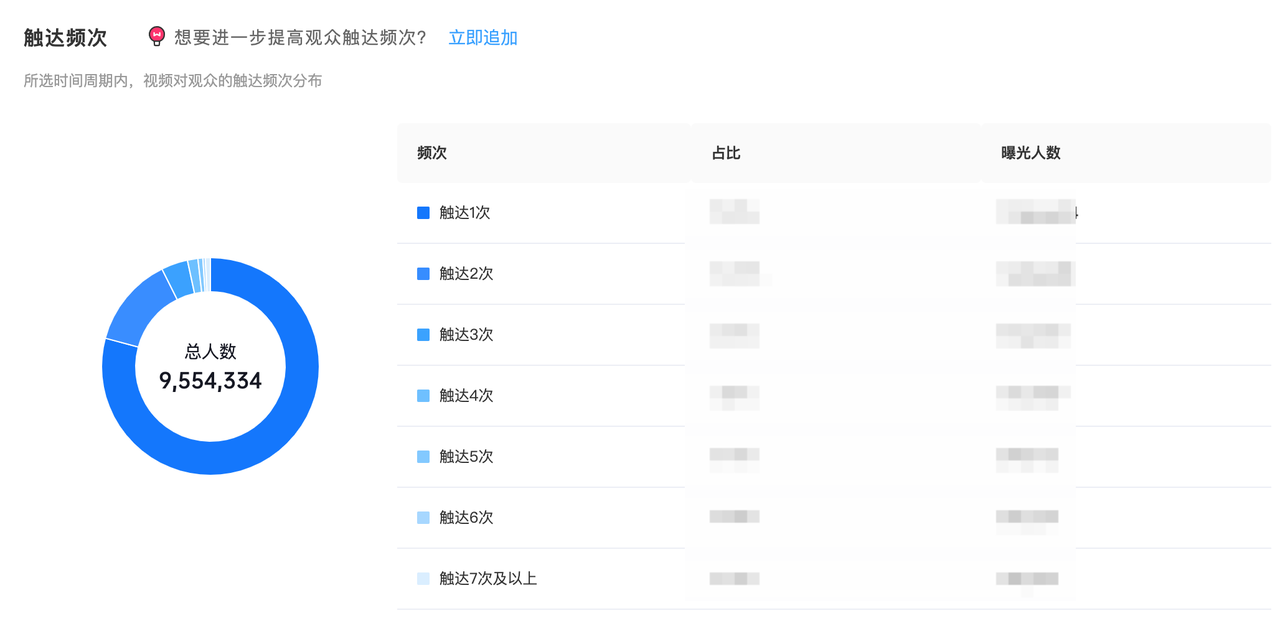Click the 触达6次 legend color square
The image size is (1280, 621).
(423, 518)
